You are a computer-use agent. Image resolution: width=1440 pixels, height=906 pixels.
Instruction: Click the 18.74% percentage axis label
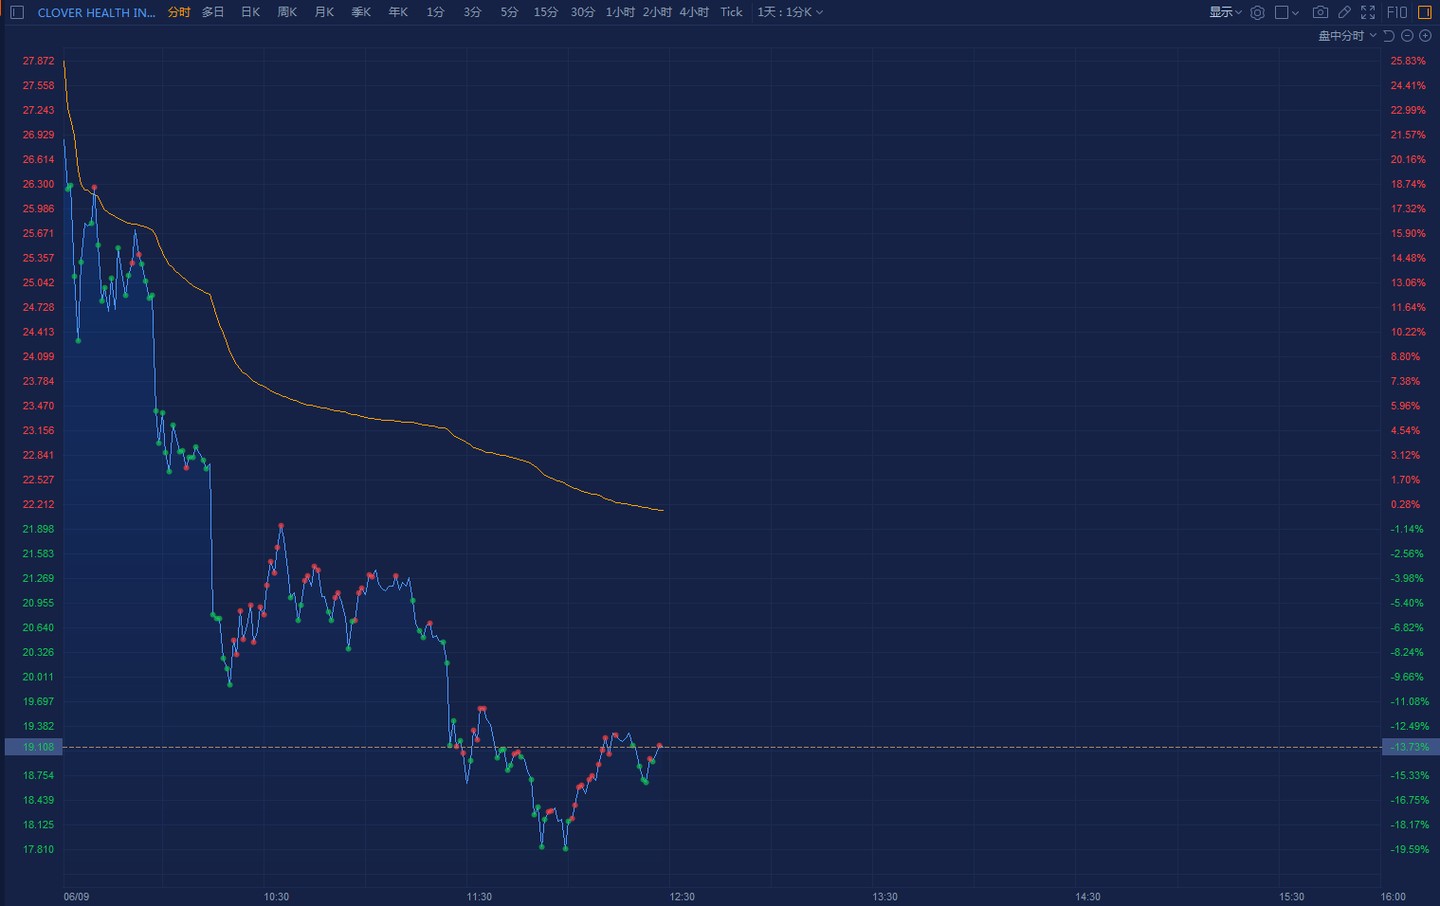(x=1408, y=184)
